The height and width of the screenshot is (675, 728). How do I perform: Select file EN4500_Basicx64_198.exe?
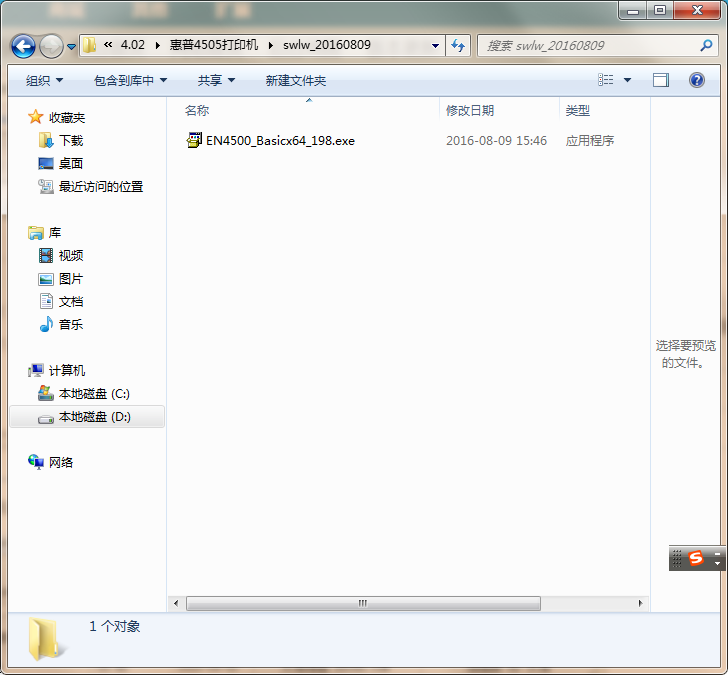tap(280, 140)
